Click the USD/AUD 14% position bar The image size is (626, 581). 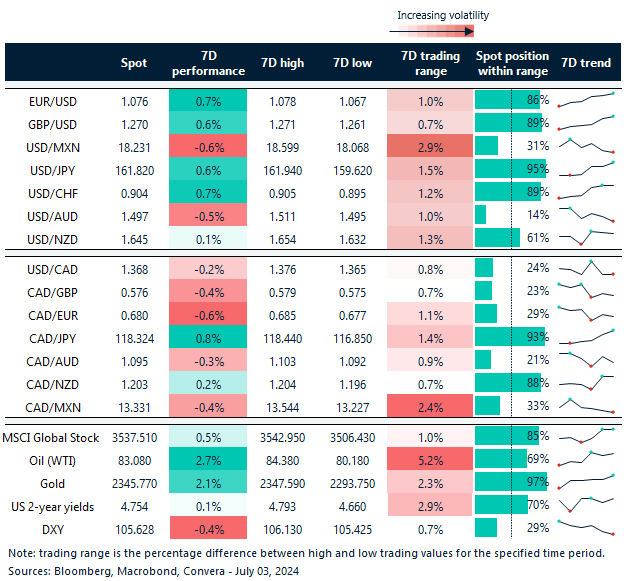tap(481, 212)
